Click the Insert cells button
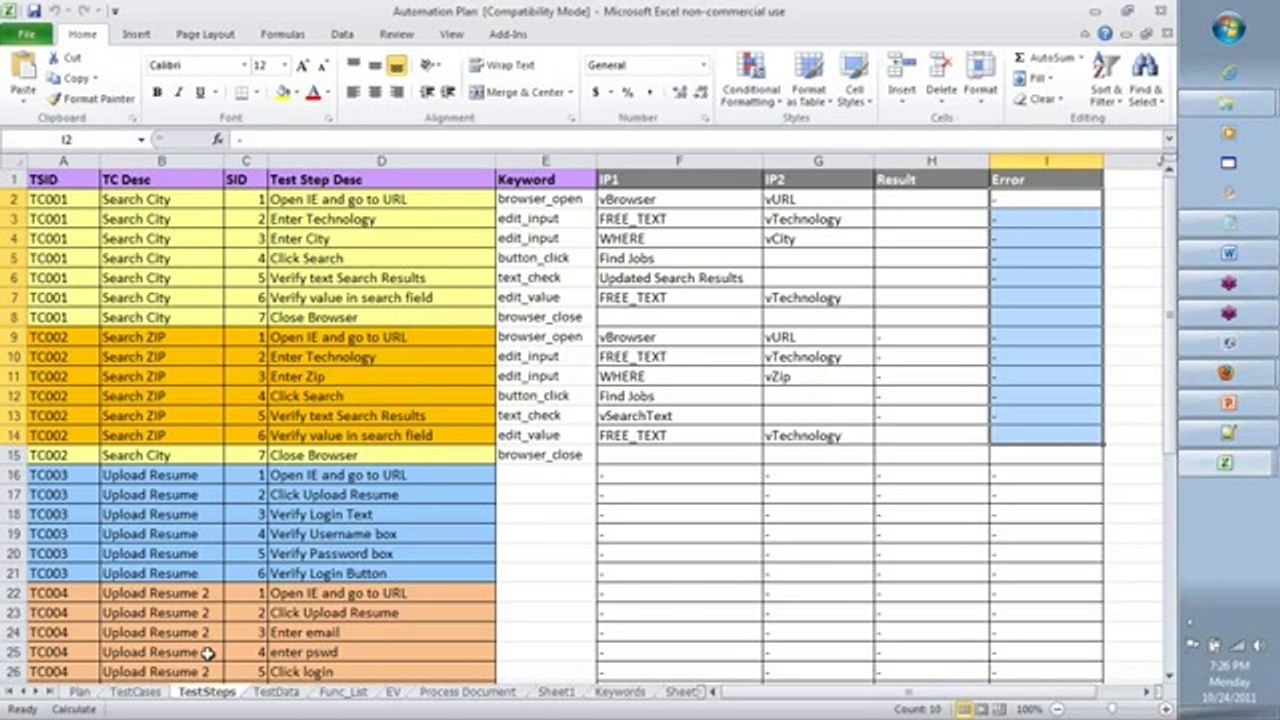This screenshot has height=720, width=1280. tap(902, 75)
